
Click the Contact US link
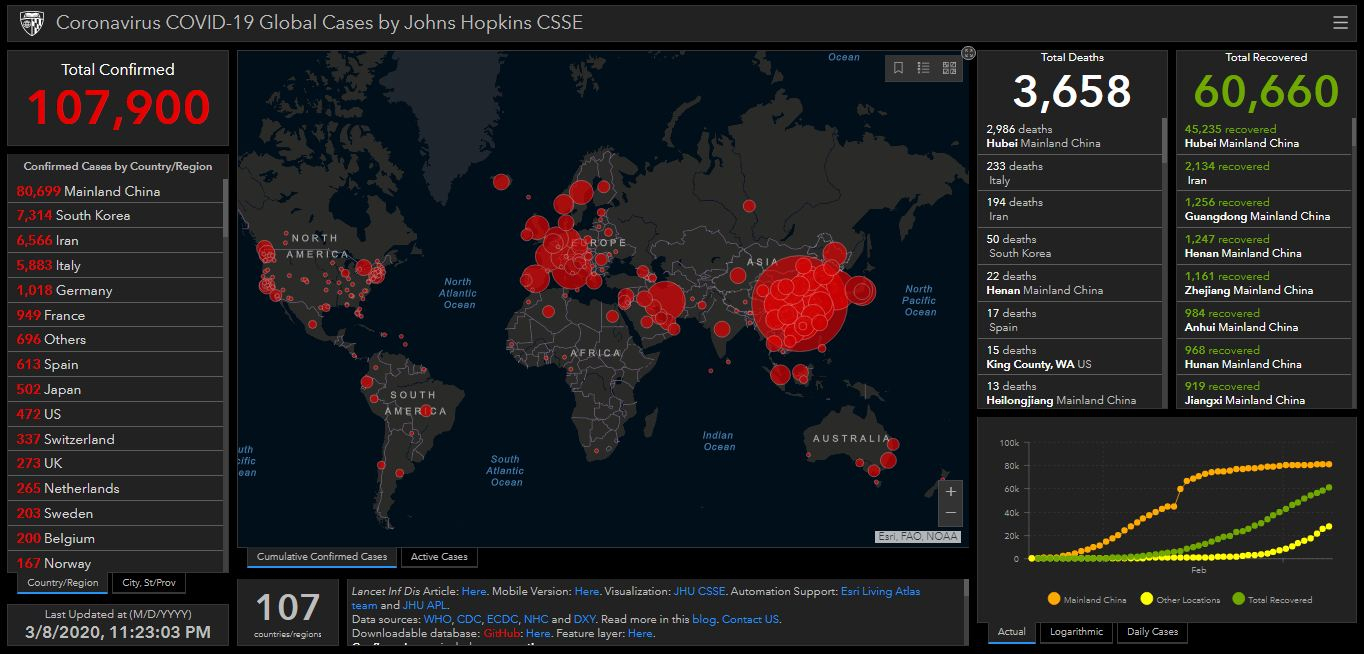pyautogui.click(x=750, y=619)
